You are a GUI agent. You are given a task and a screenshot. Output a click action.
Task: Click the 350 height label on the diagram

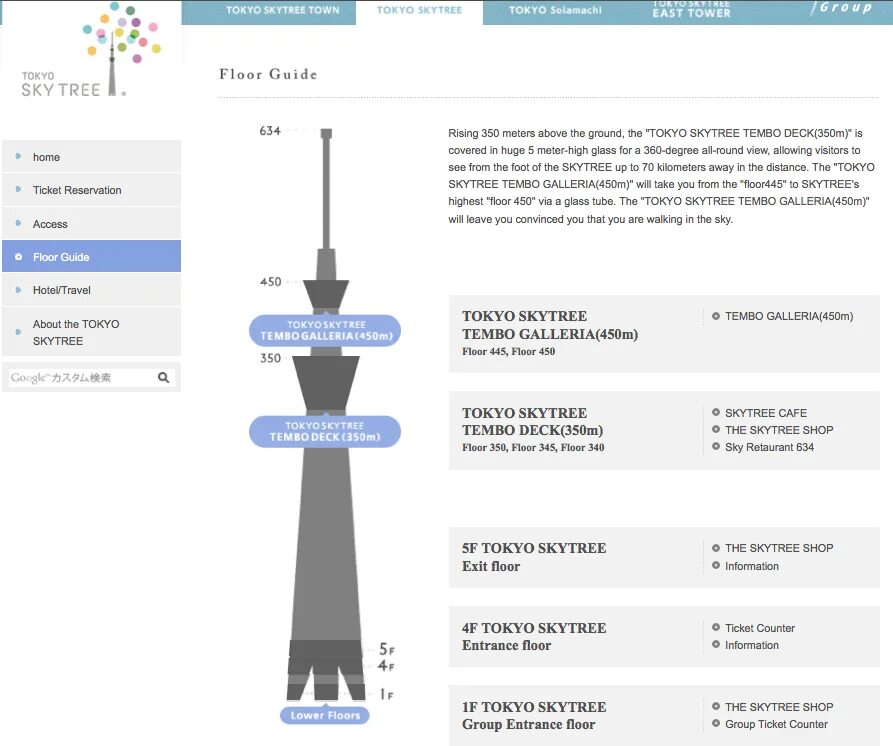pos(271,358)
